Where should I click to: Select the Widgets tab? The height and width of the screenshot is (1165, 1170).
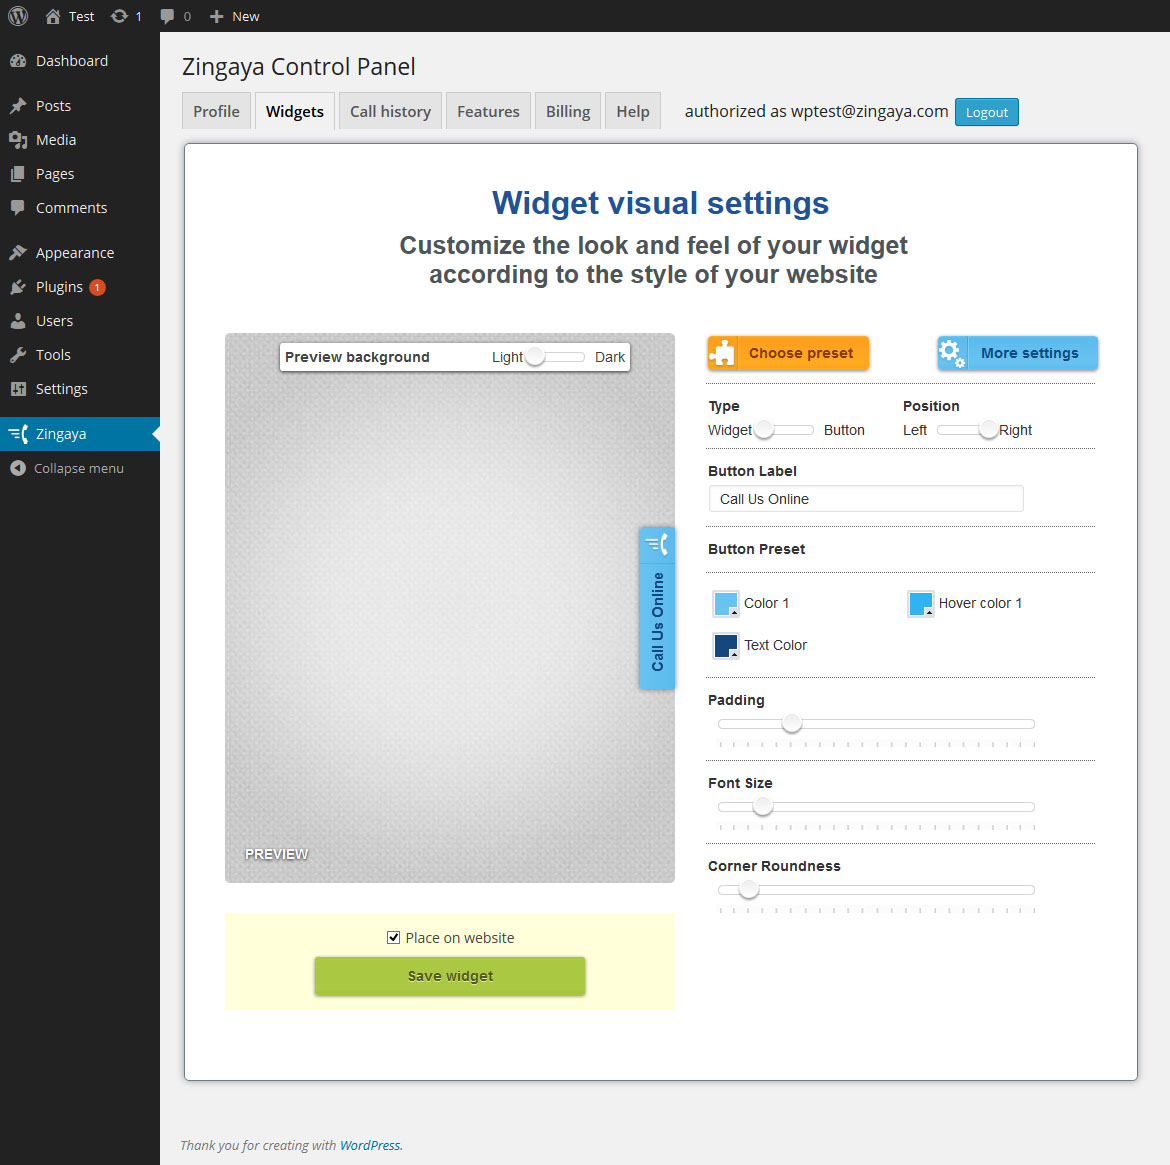(x=295, y=111)
